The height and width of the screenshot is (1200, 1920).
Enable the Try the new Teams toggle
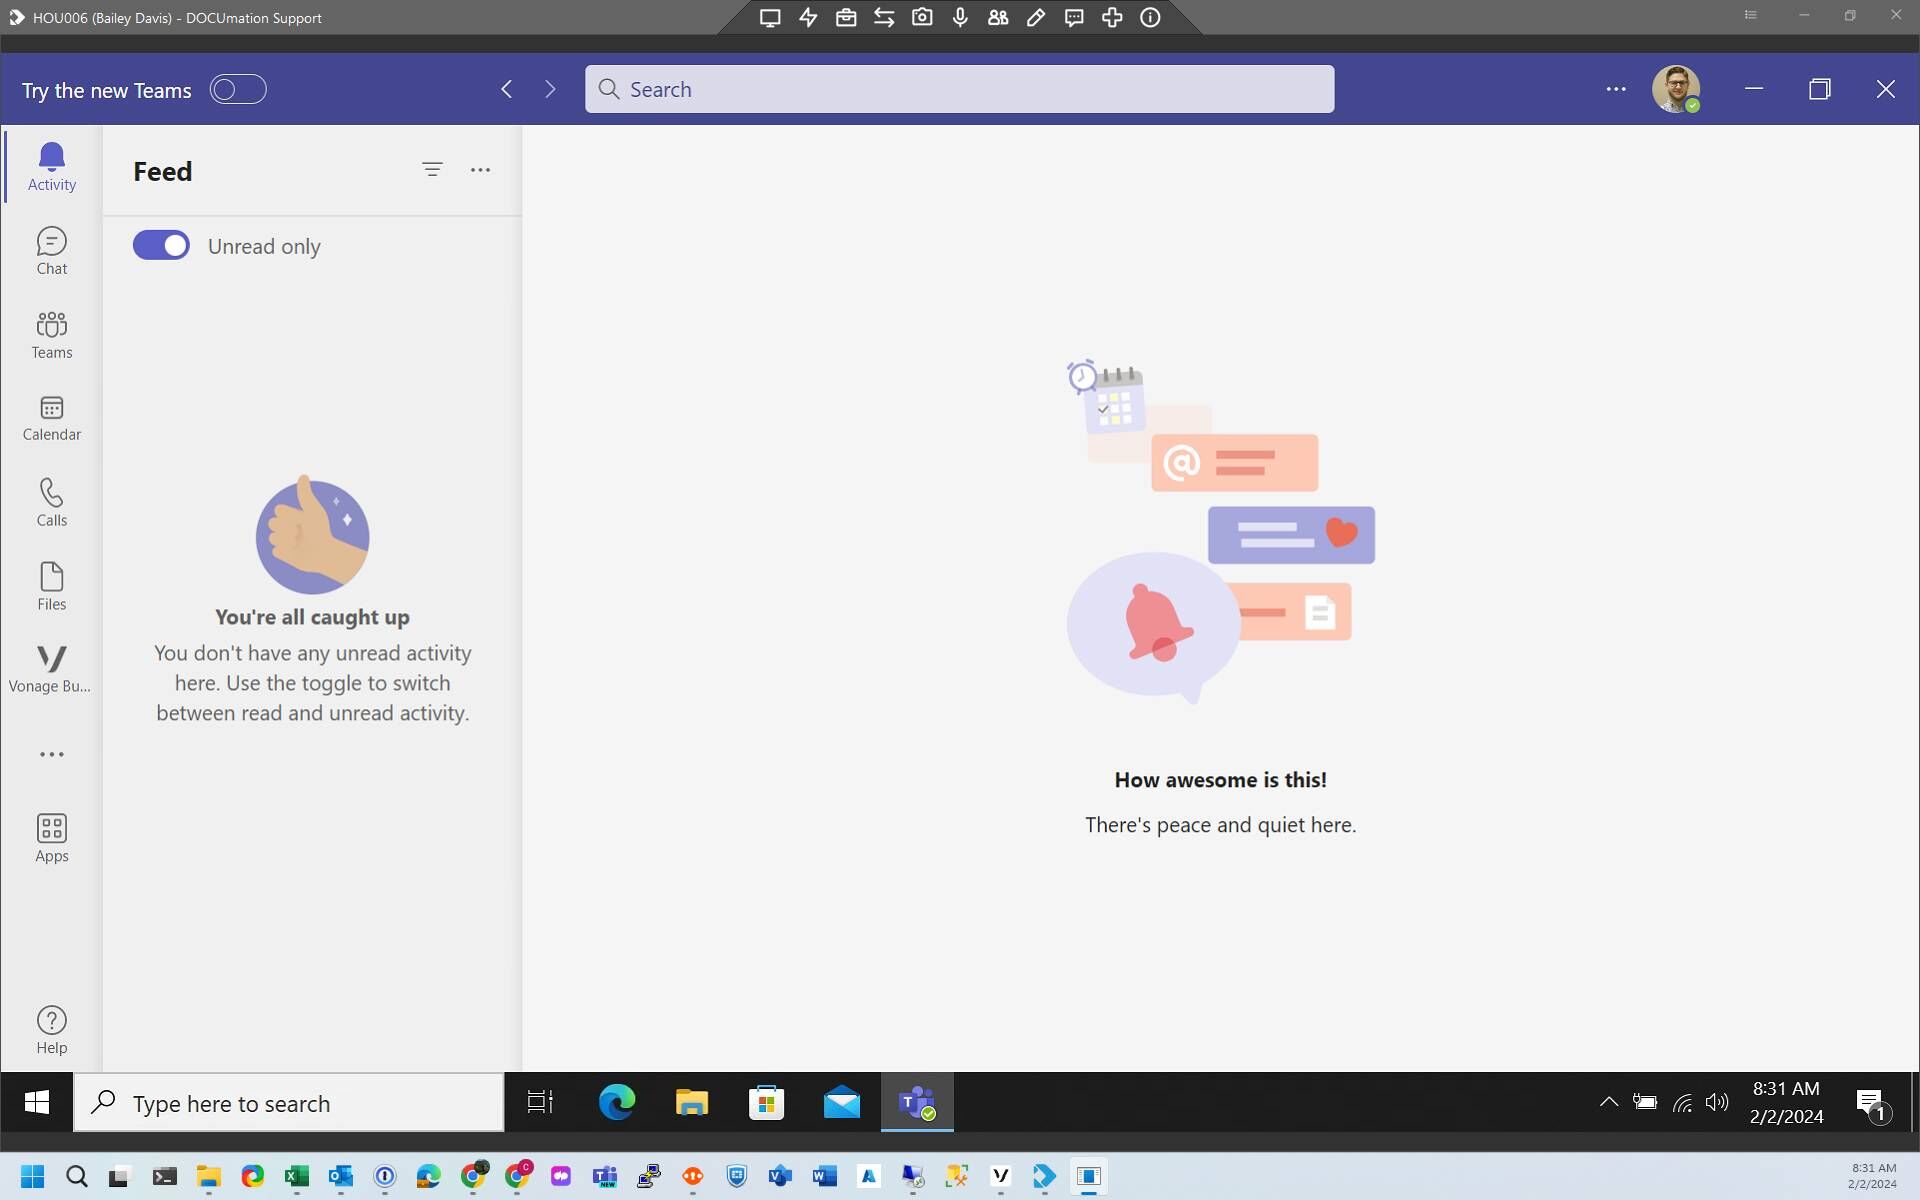click(x=238, y=89)
